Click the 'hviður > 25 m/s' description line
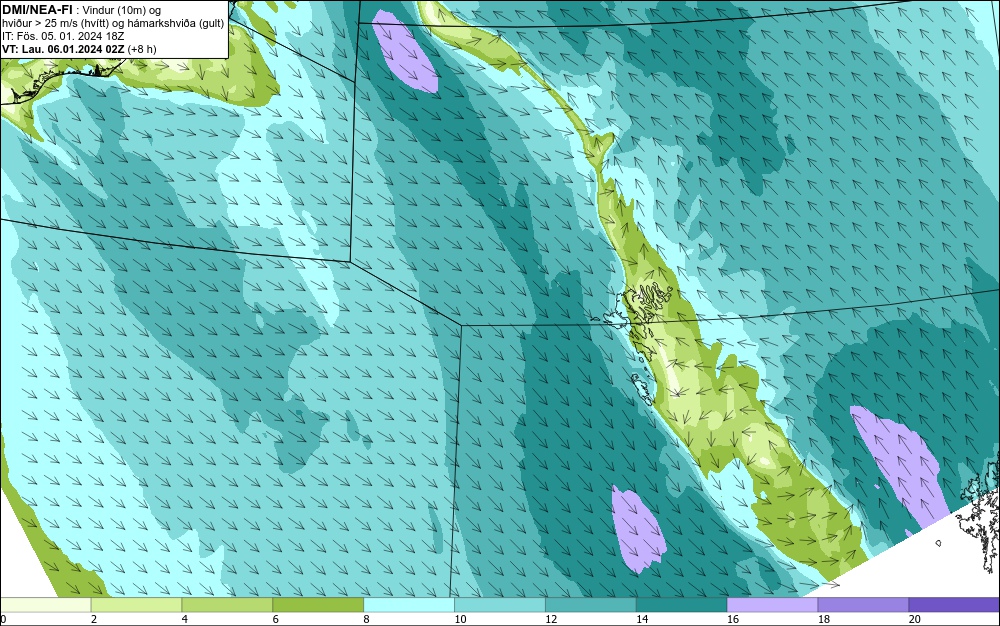This screenshot has width=1000, height=626. point(113,23)
